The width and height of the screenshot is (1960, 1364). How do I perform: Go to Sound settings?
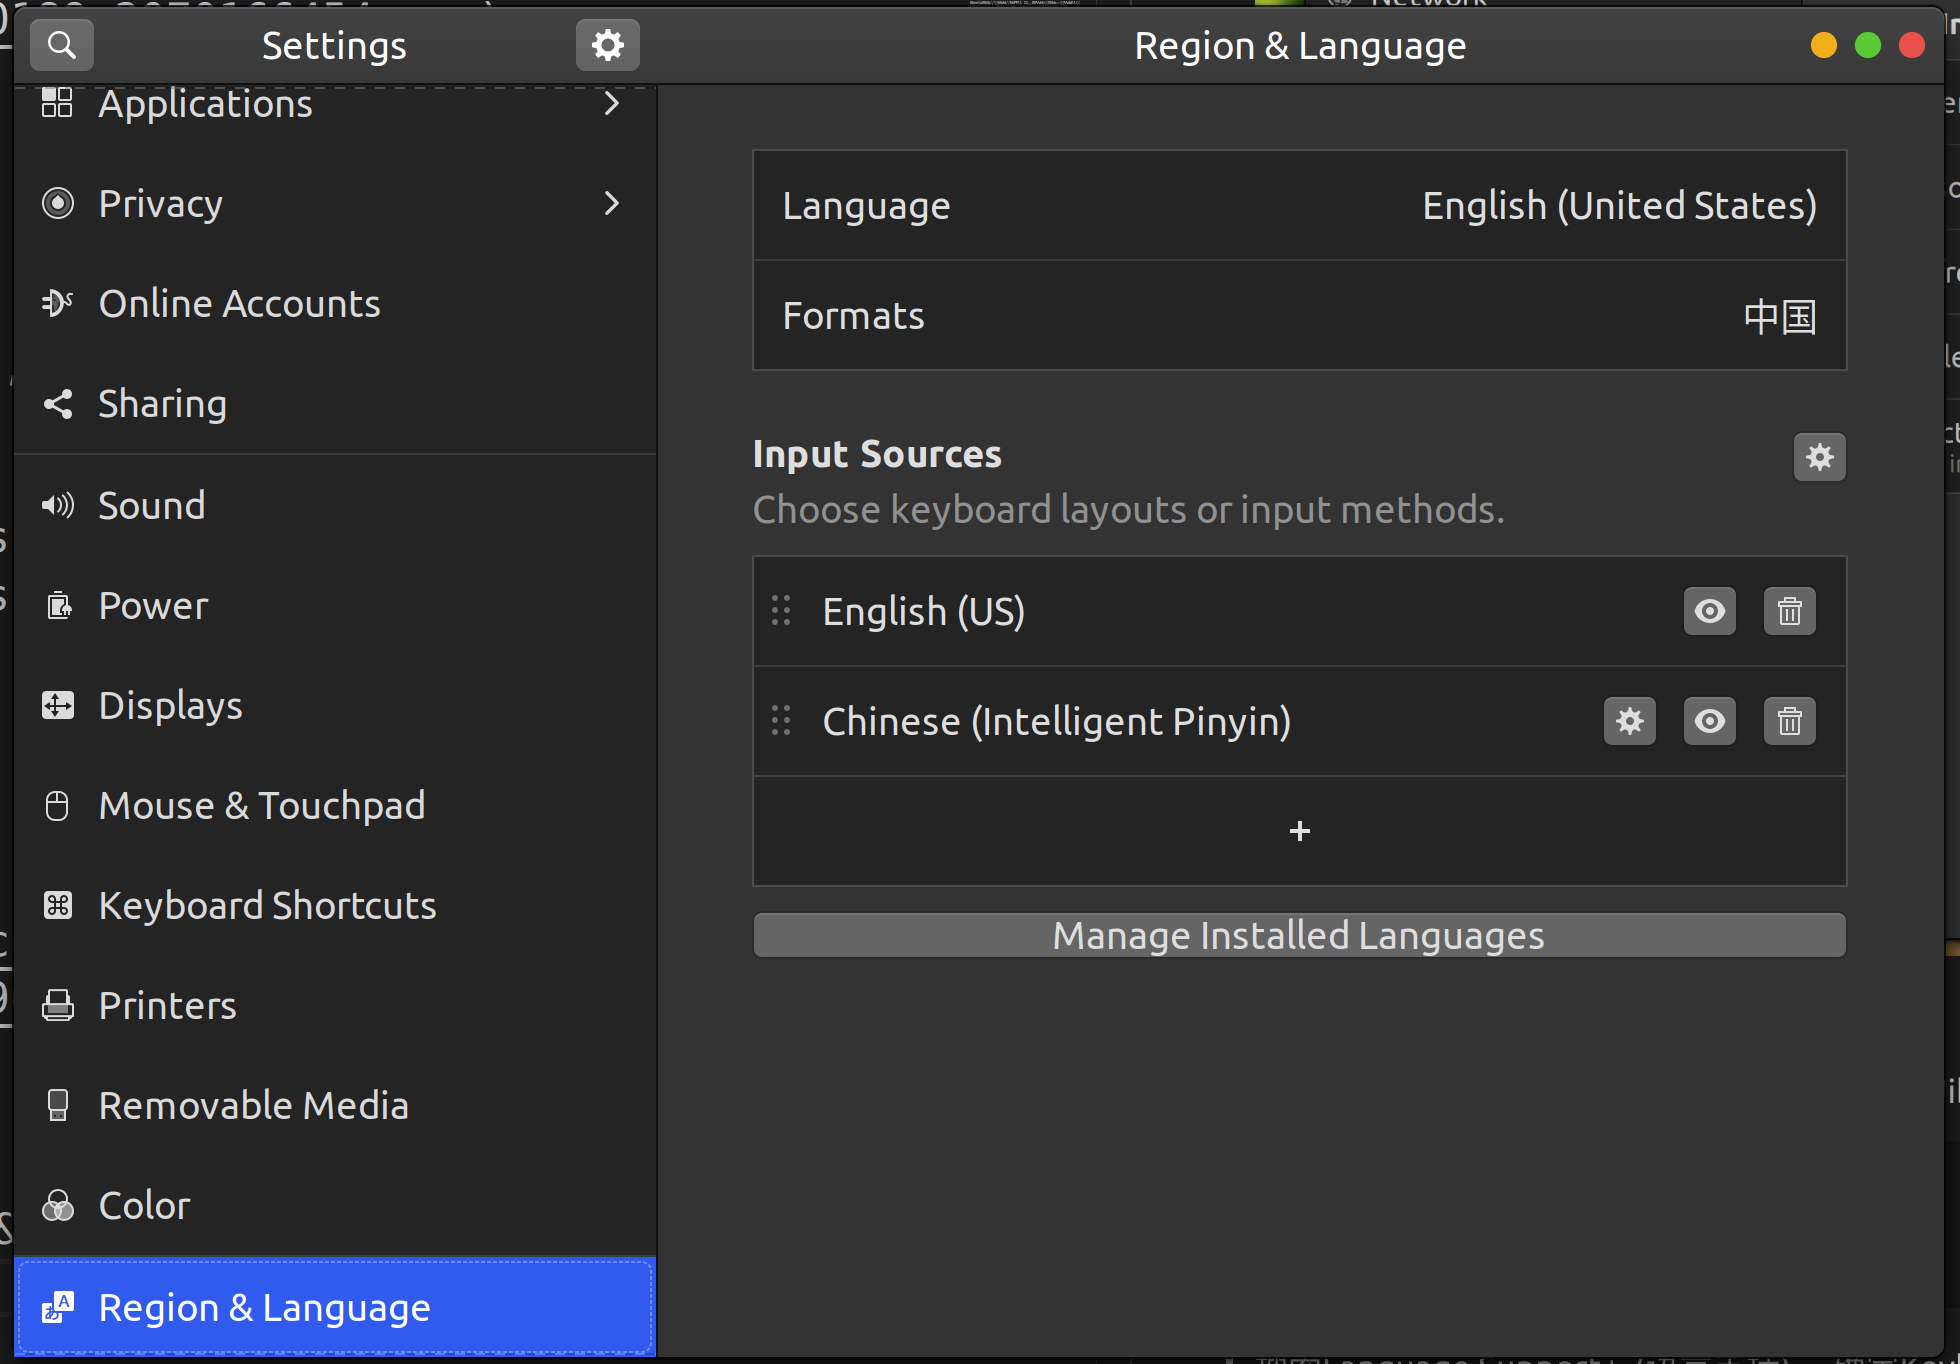click(152, 506)
